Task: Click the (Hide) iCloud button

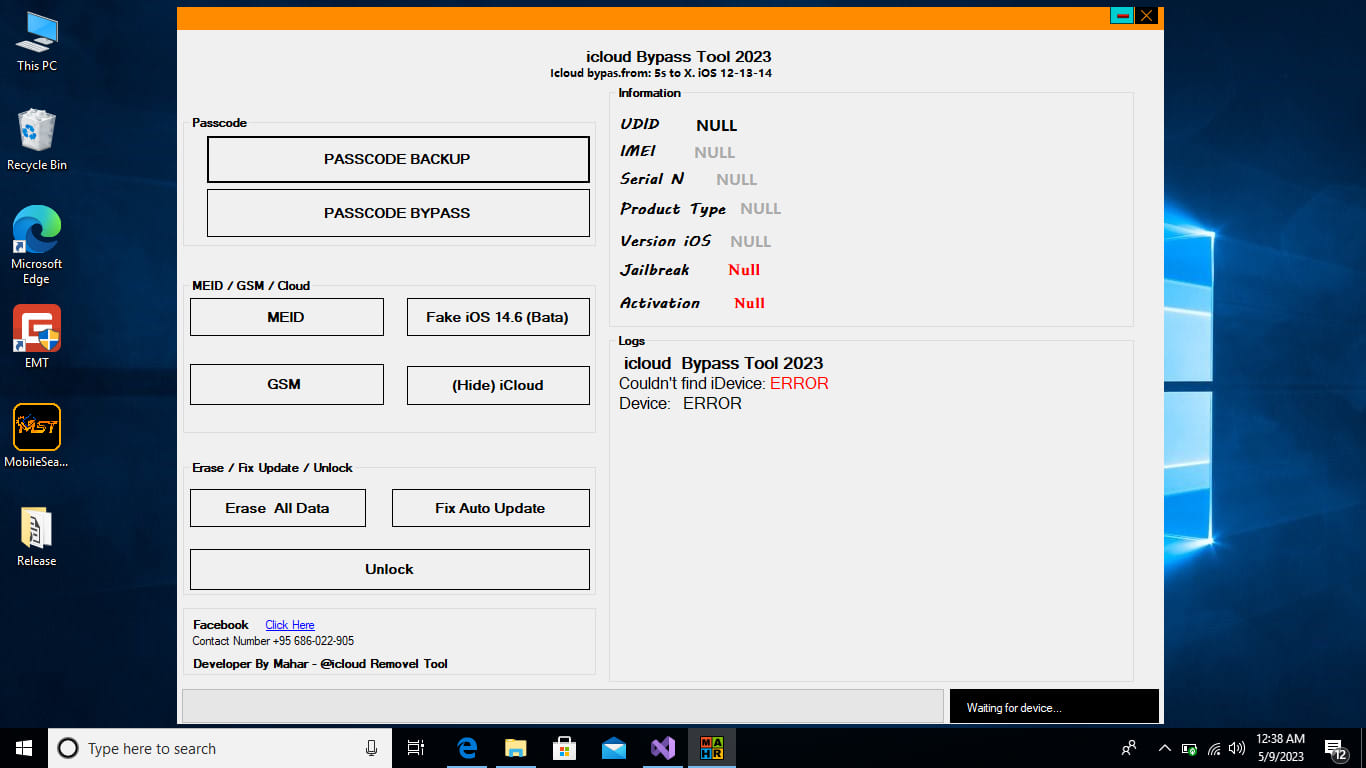Action: (498, 385)
